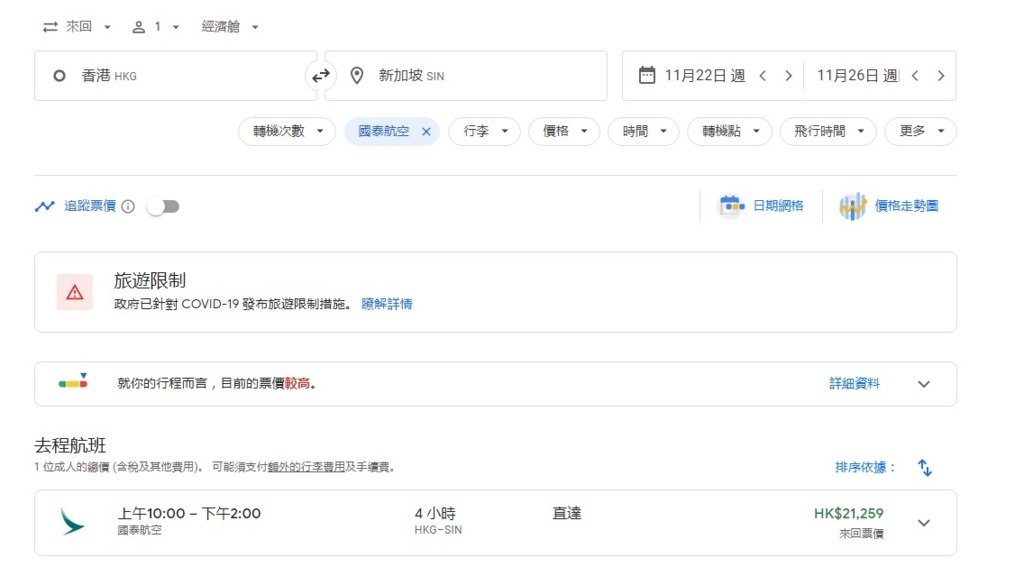Expand the price insight details chevron
Screen dimensions: 1024x576
(x=923, y=384)
